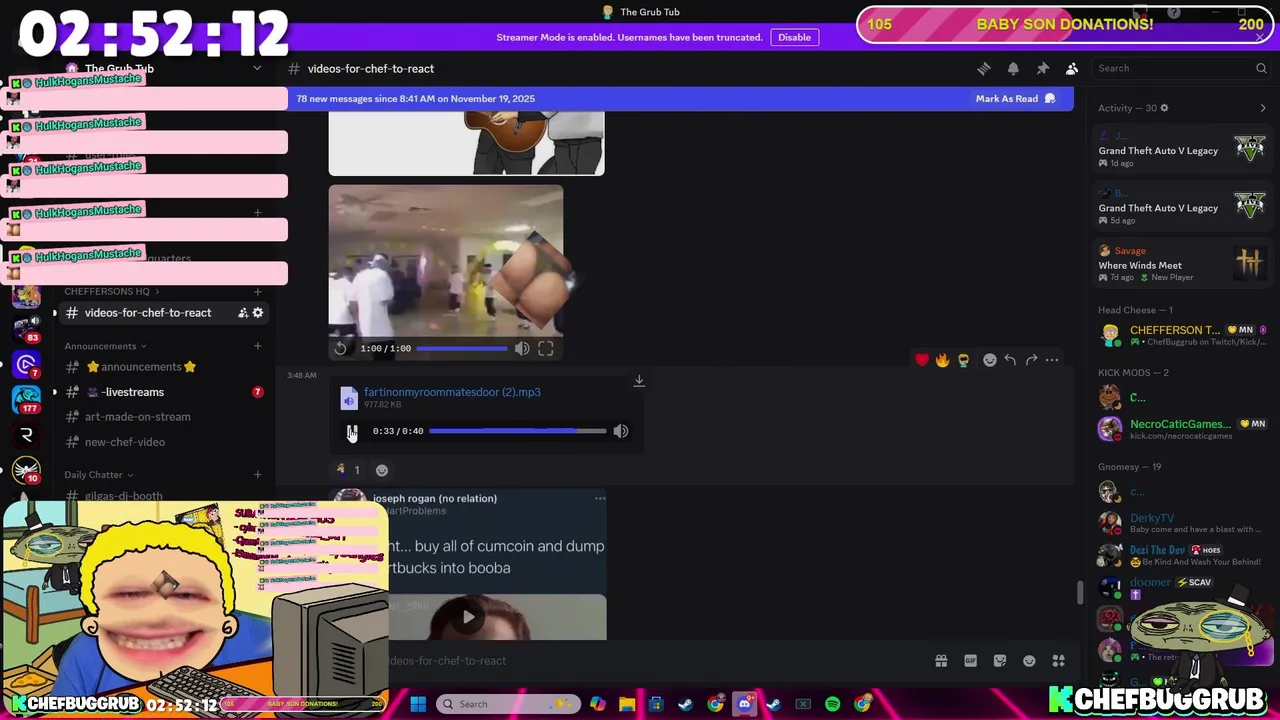Open Microsoft Store from the taskbar
The height and width of the screenshot is (720, 1280).
click(656, 704)
